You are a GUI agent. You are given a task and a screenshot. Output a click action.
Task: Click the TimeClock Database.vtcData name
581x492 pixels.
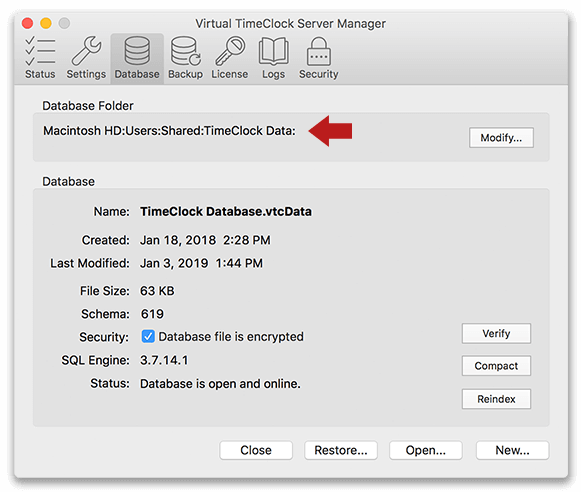click(x=226, y=212)
